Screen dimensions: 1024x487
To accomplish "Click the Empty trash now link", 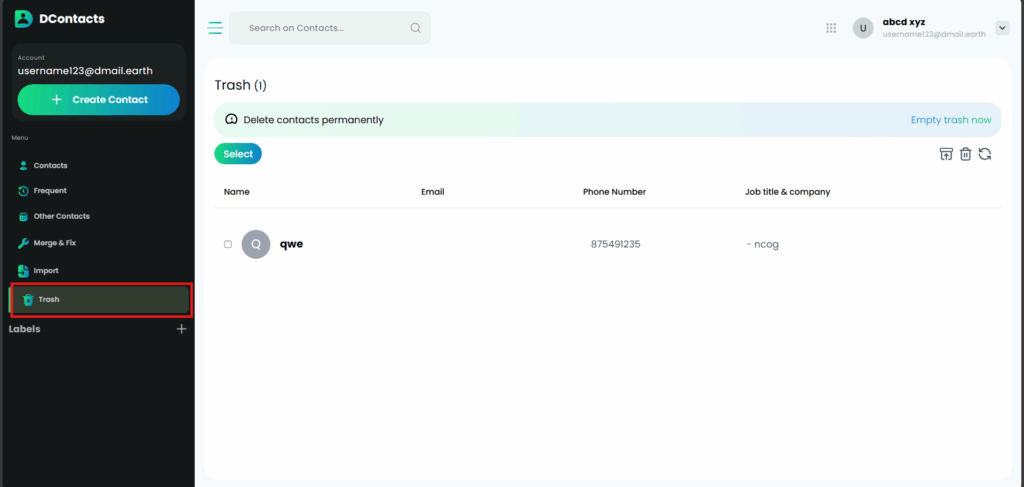I will click(x=950, y=120).
